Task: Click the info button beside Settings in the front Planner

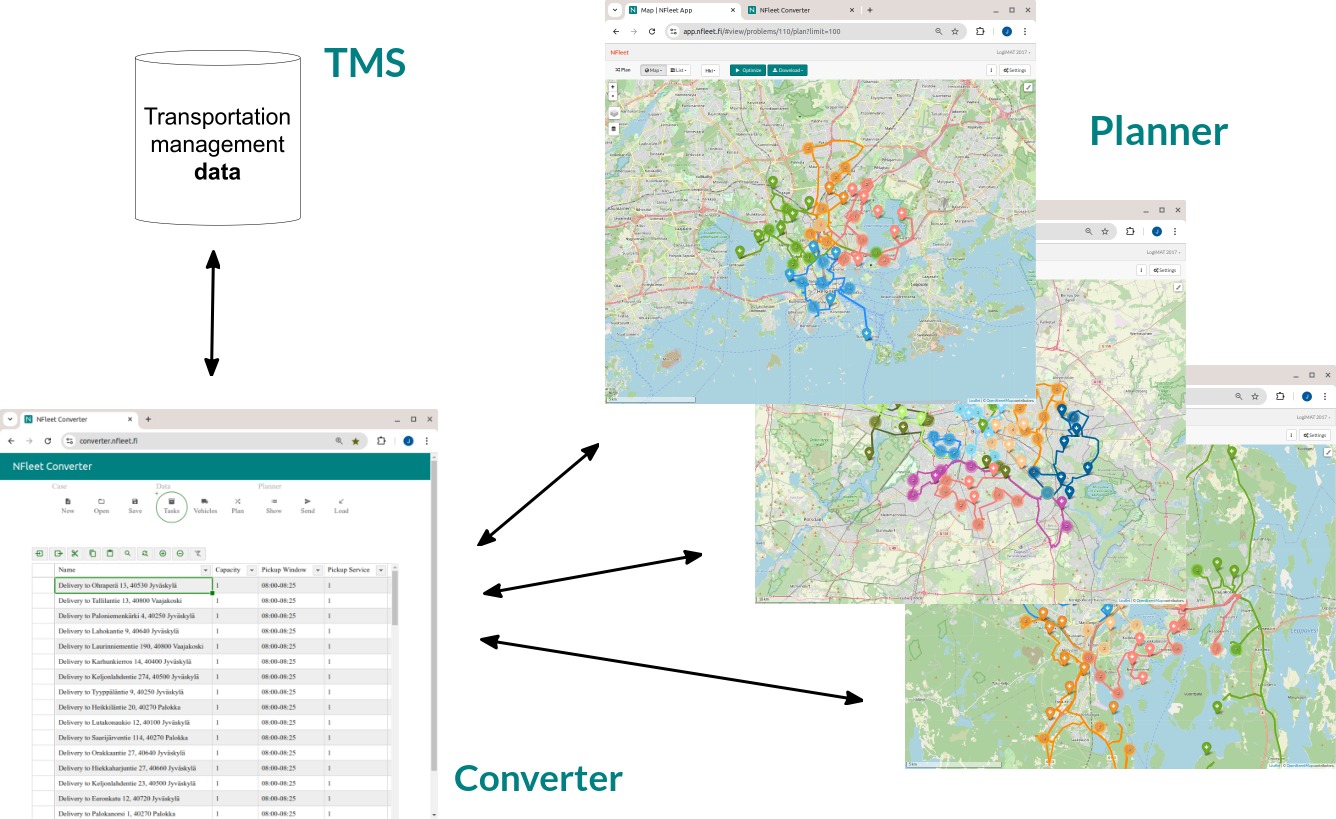Action: 991,70
